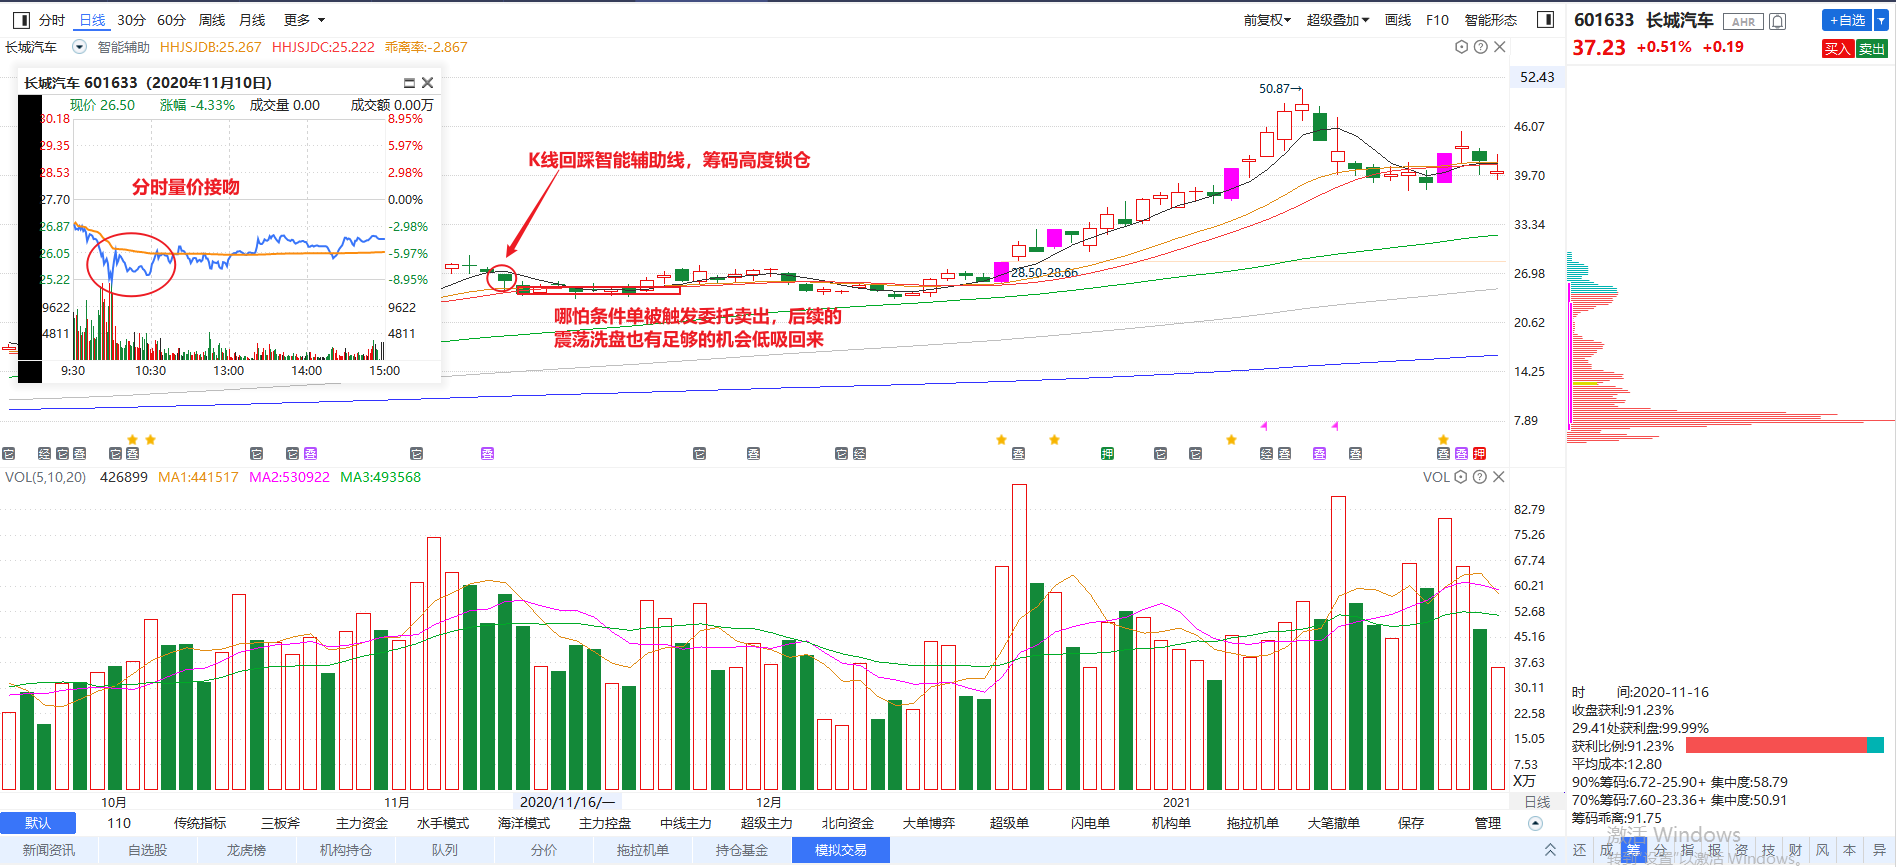
Task: Switch to 分时 intraday view
Action: 51,20
